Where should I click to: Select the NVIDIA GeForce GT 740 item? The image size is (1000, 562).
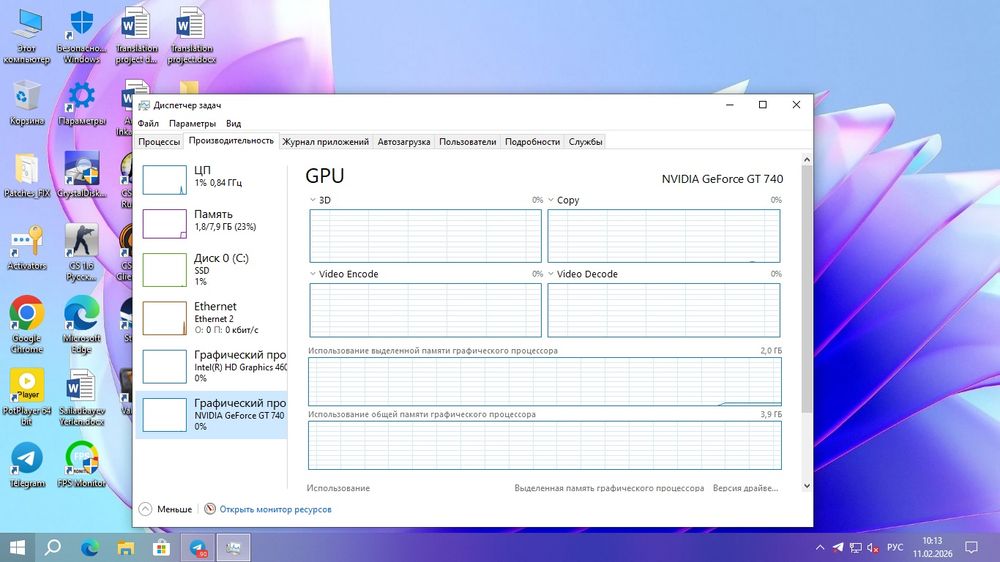click(x=211, y=415)
